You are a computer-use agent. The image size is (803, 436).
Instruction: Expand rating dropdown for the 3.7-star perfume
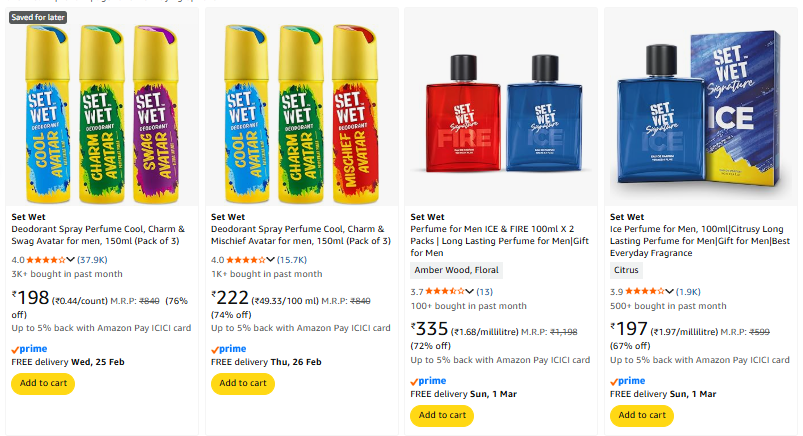[x=471, y=292]
